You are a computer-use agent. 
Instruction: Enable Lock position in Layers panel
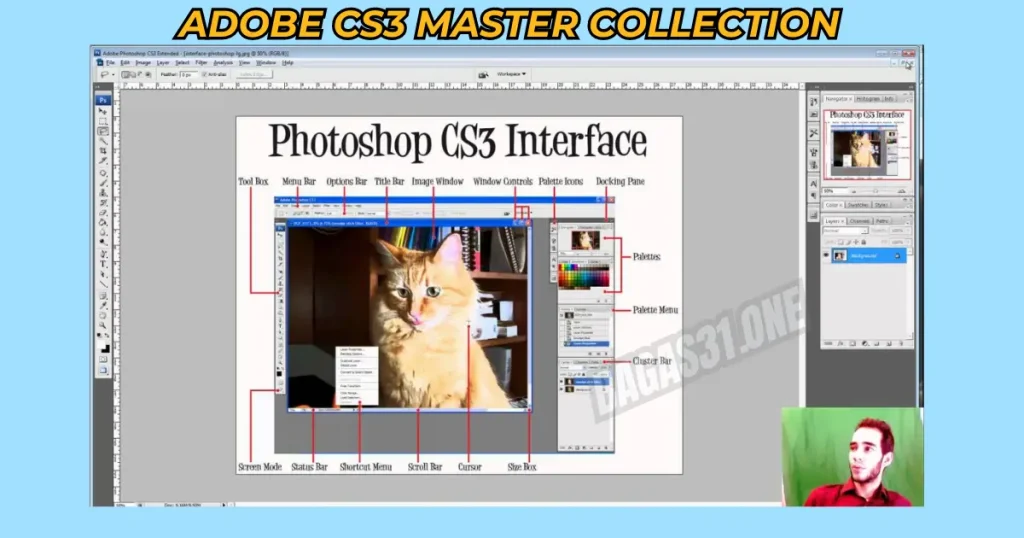point(856,242)
